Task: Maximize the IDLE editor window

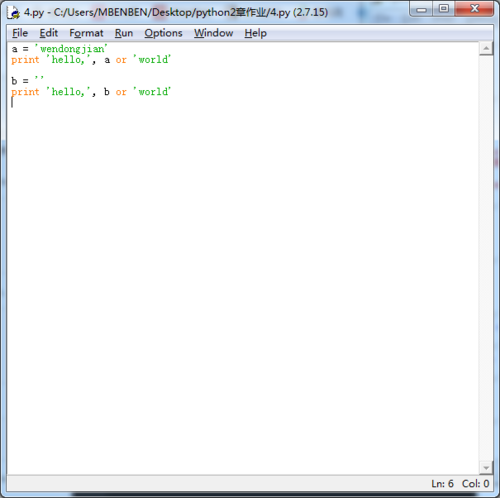Action: click(x=444, y=9)
